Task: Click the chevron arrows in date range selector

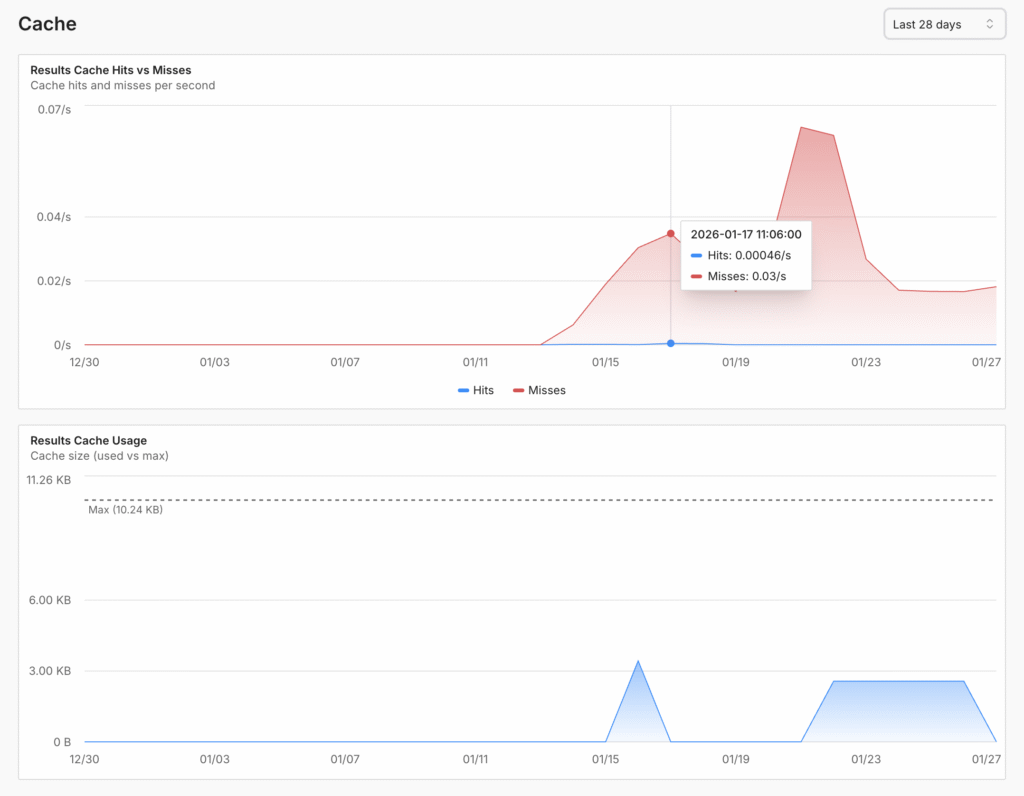Action: point(989,24)
